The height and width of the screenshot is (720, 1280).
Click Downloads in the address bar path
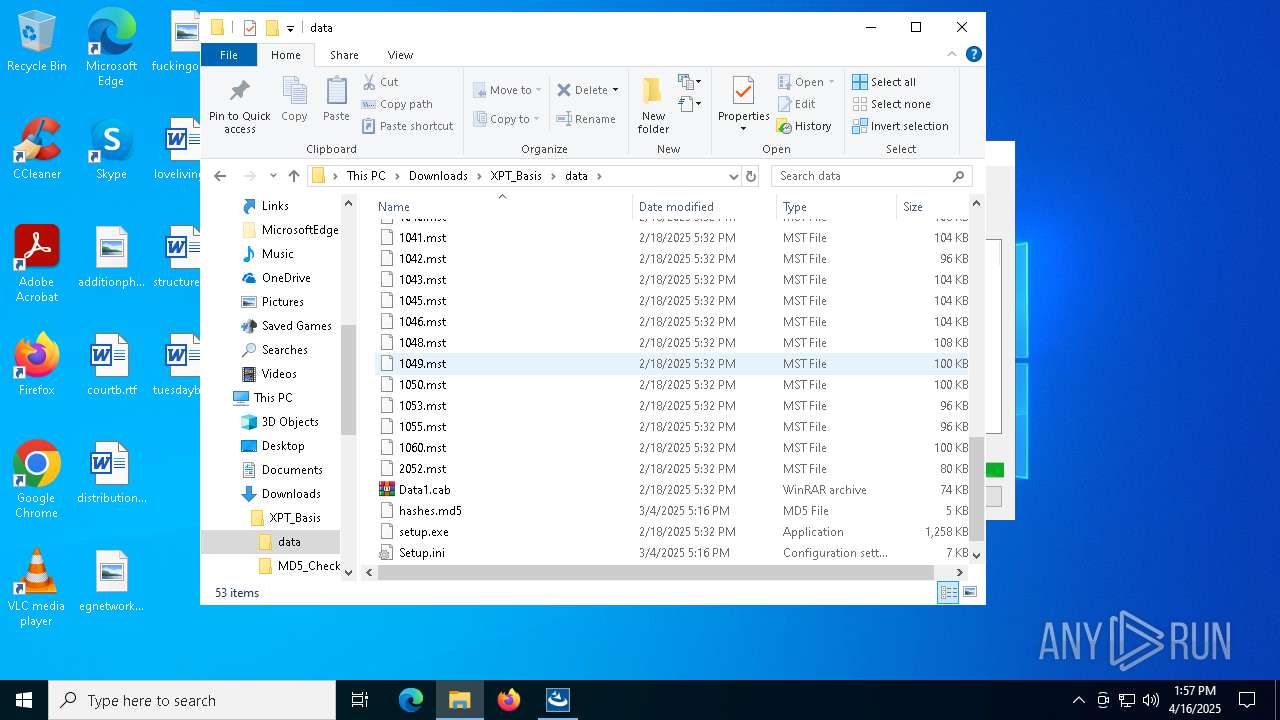click(x=438, y=176)
